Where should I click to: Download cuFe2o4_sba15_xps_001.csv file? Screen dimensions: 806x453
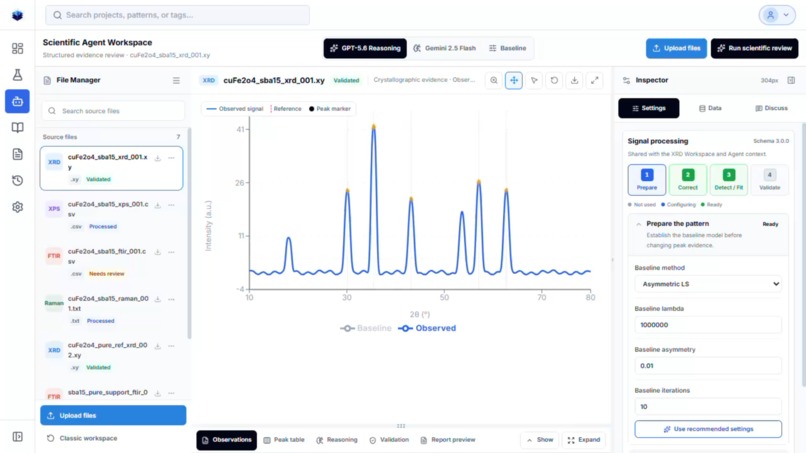(158, 205)
